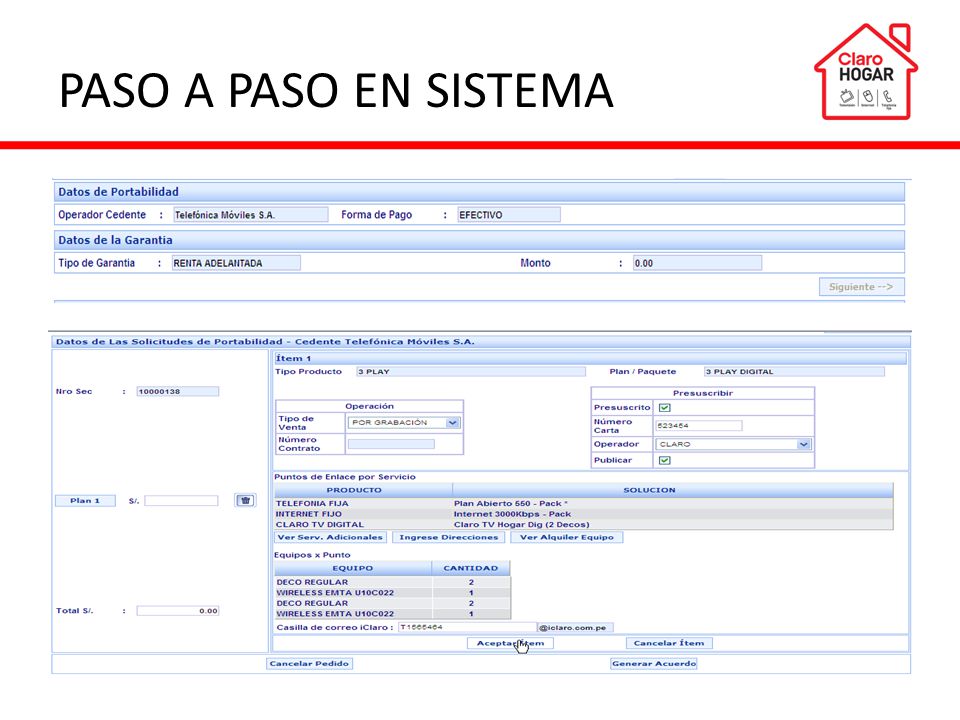Click the 'Equipos x Punto' label

312,555
